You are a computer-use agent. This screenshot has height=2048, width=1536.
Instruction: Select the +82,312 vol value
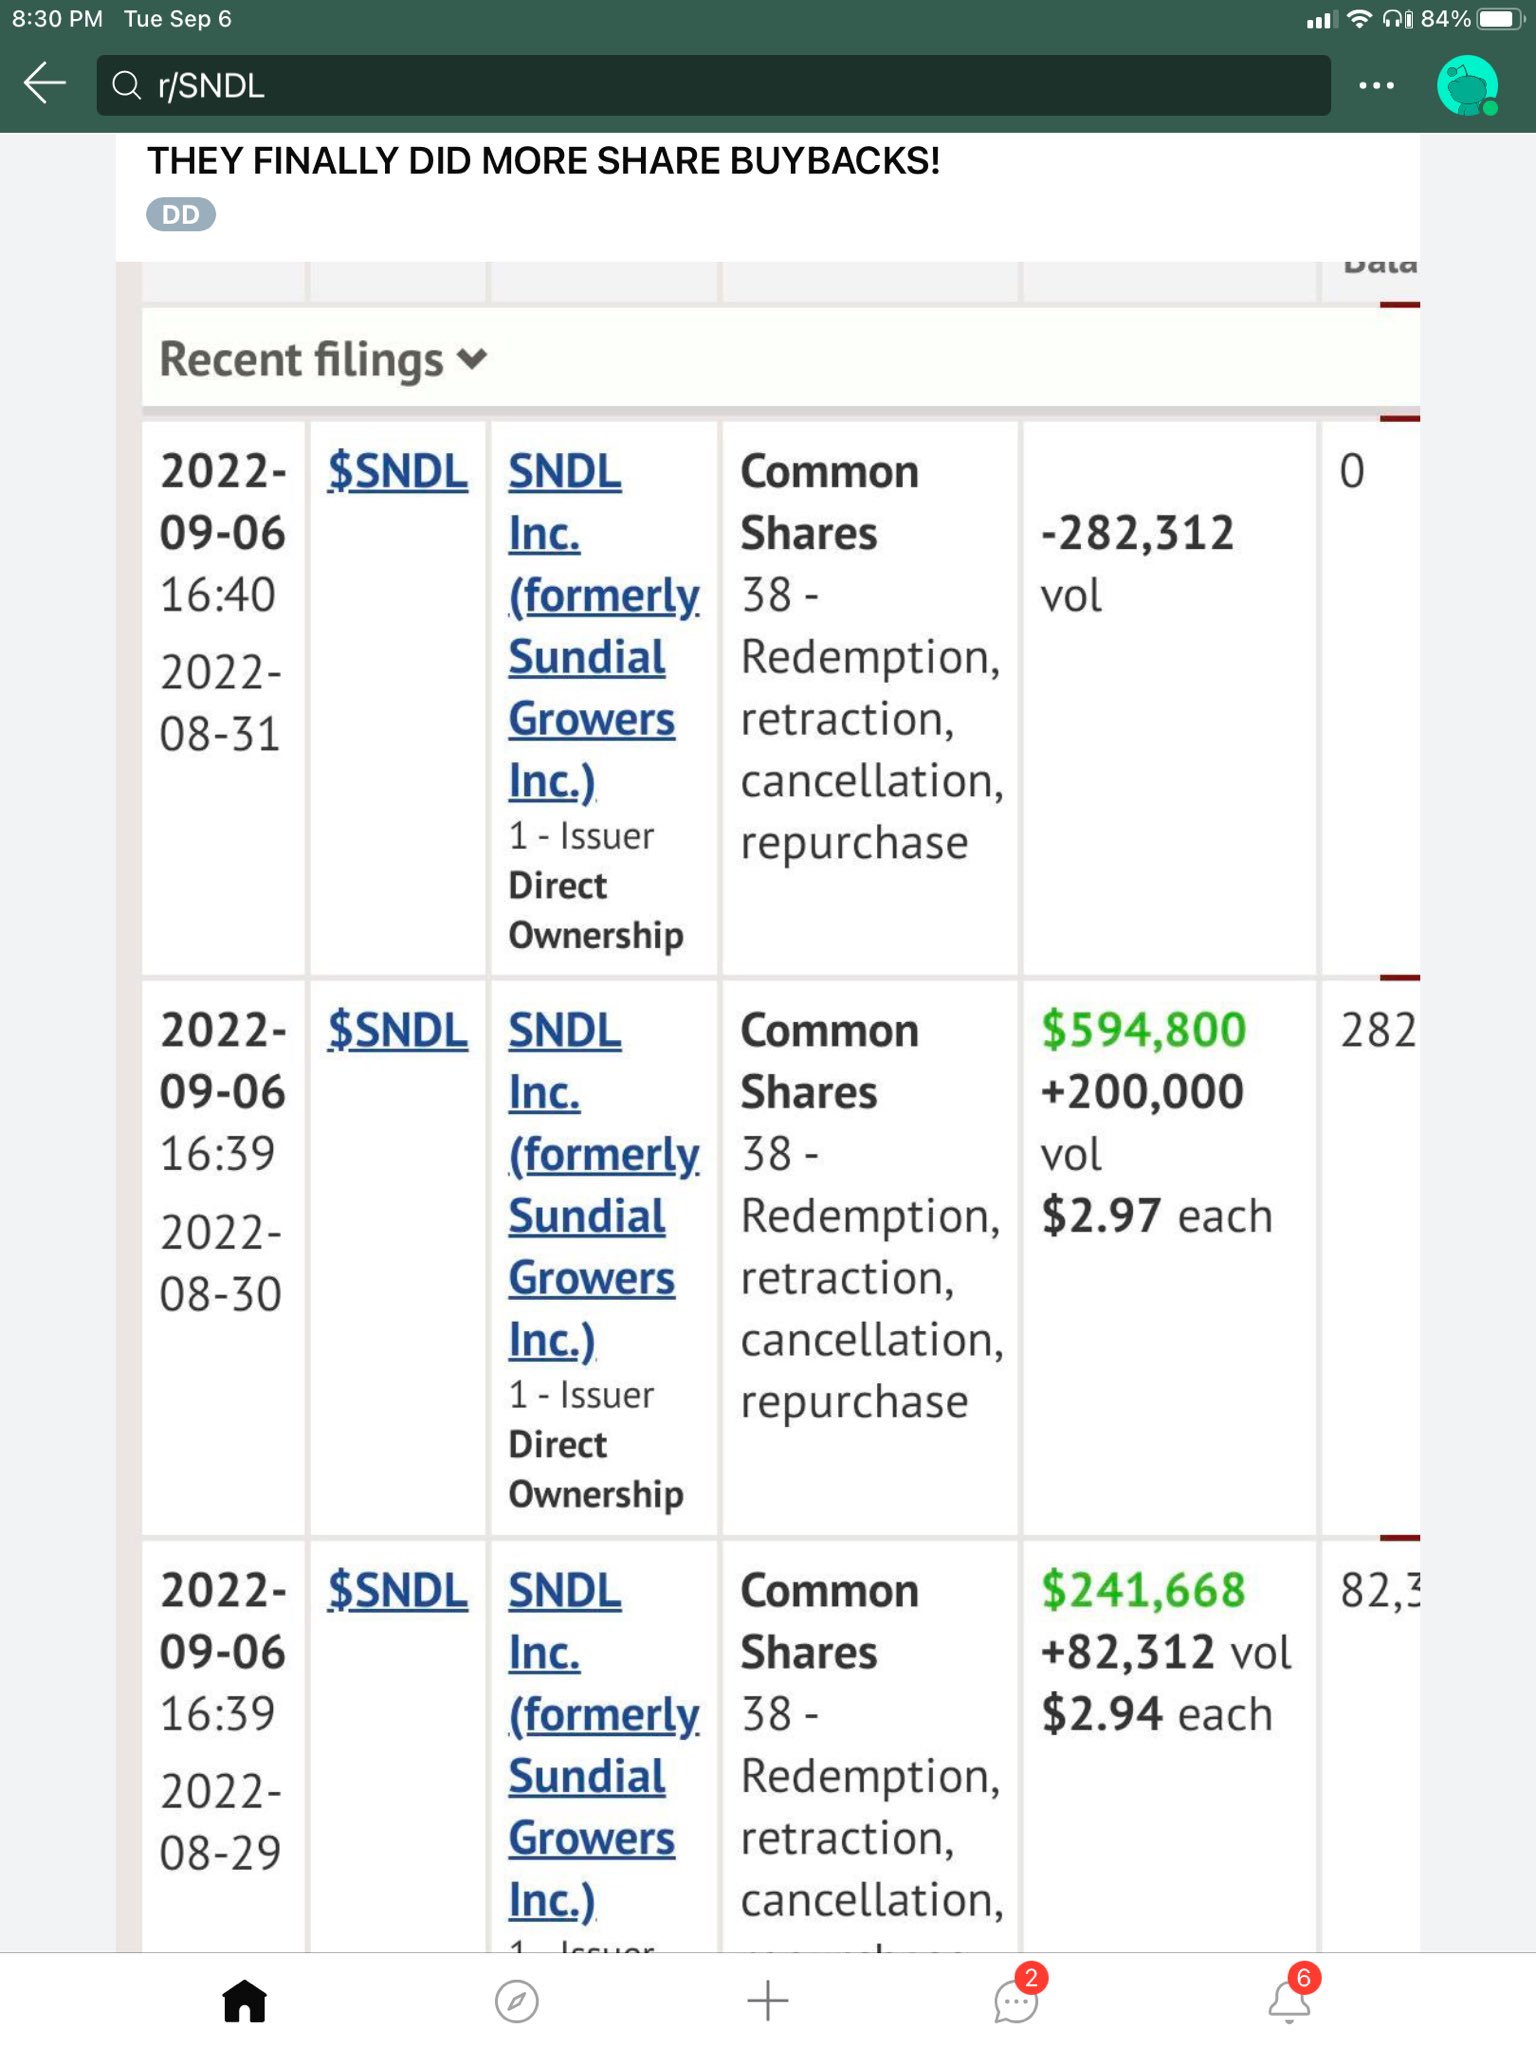(1166, 1652)
